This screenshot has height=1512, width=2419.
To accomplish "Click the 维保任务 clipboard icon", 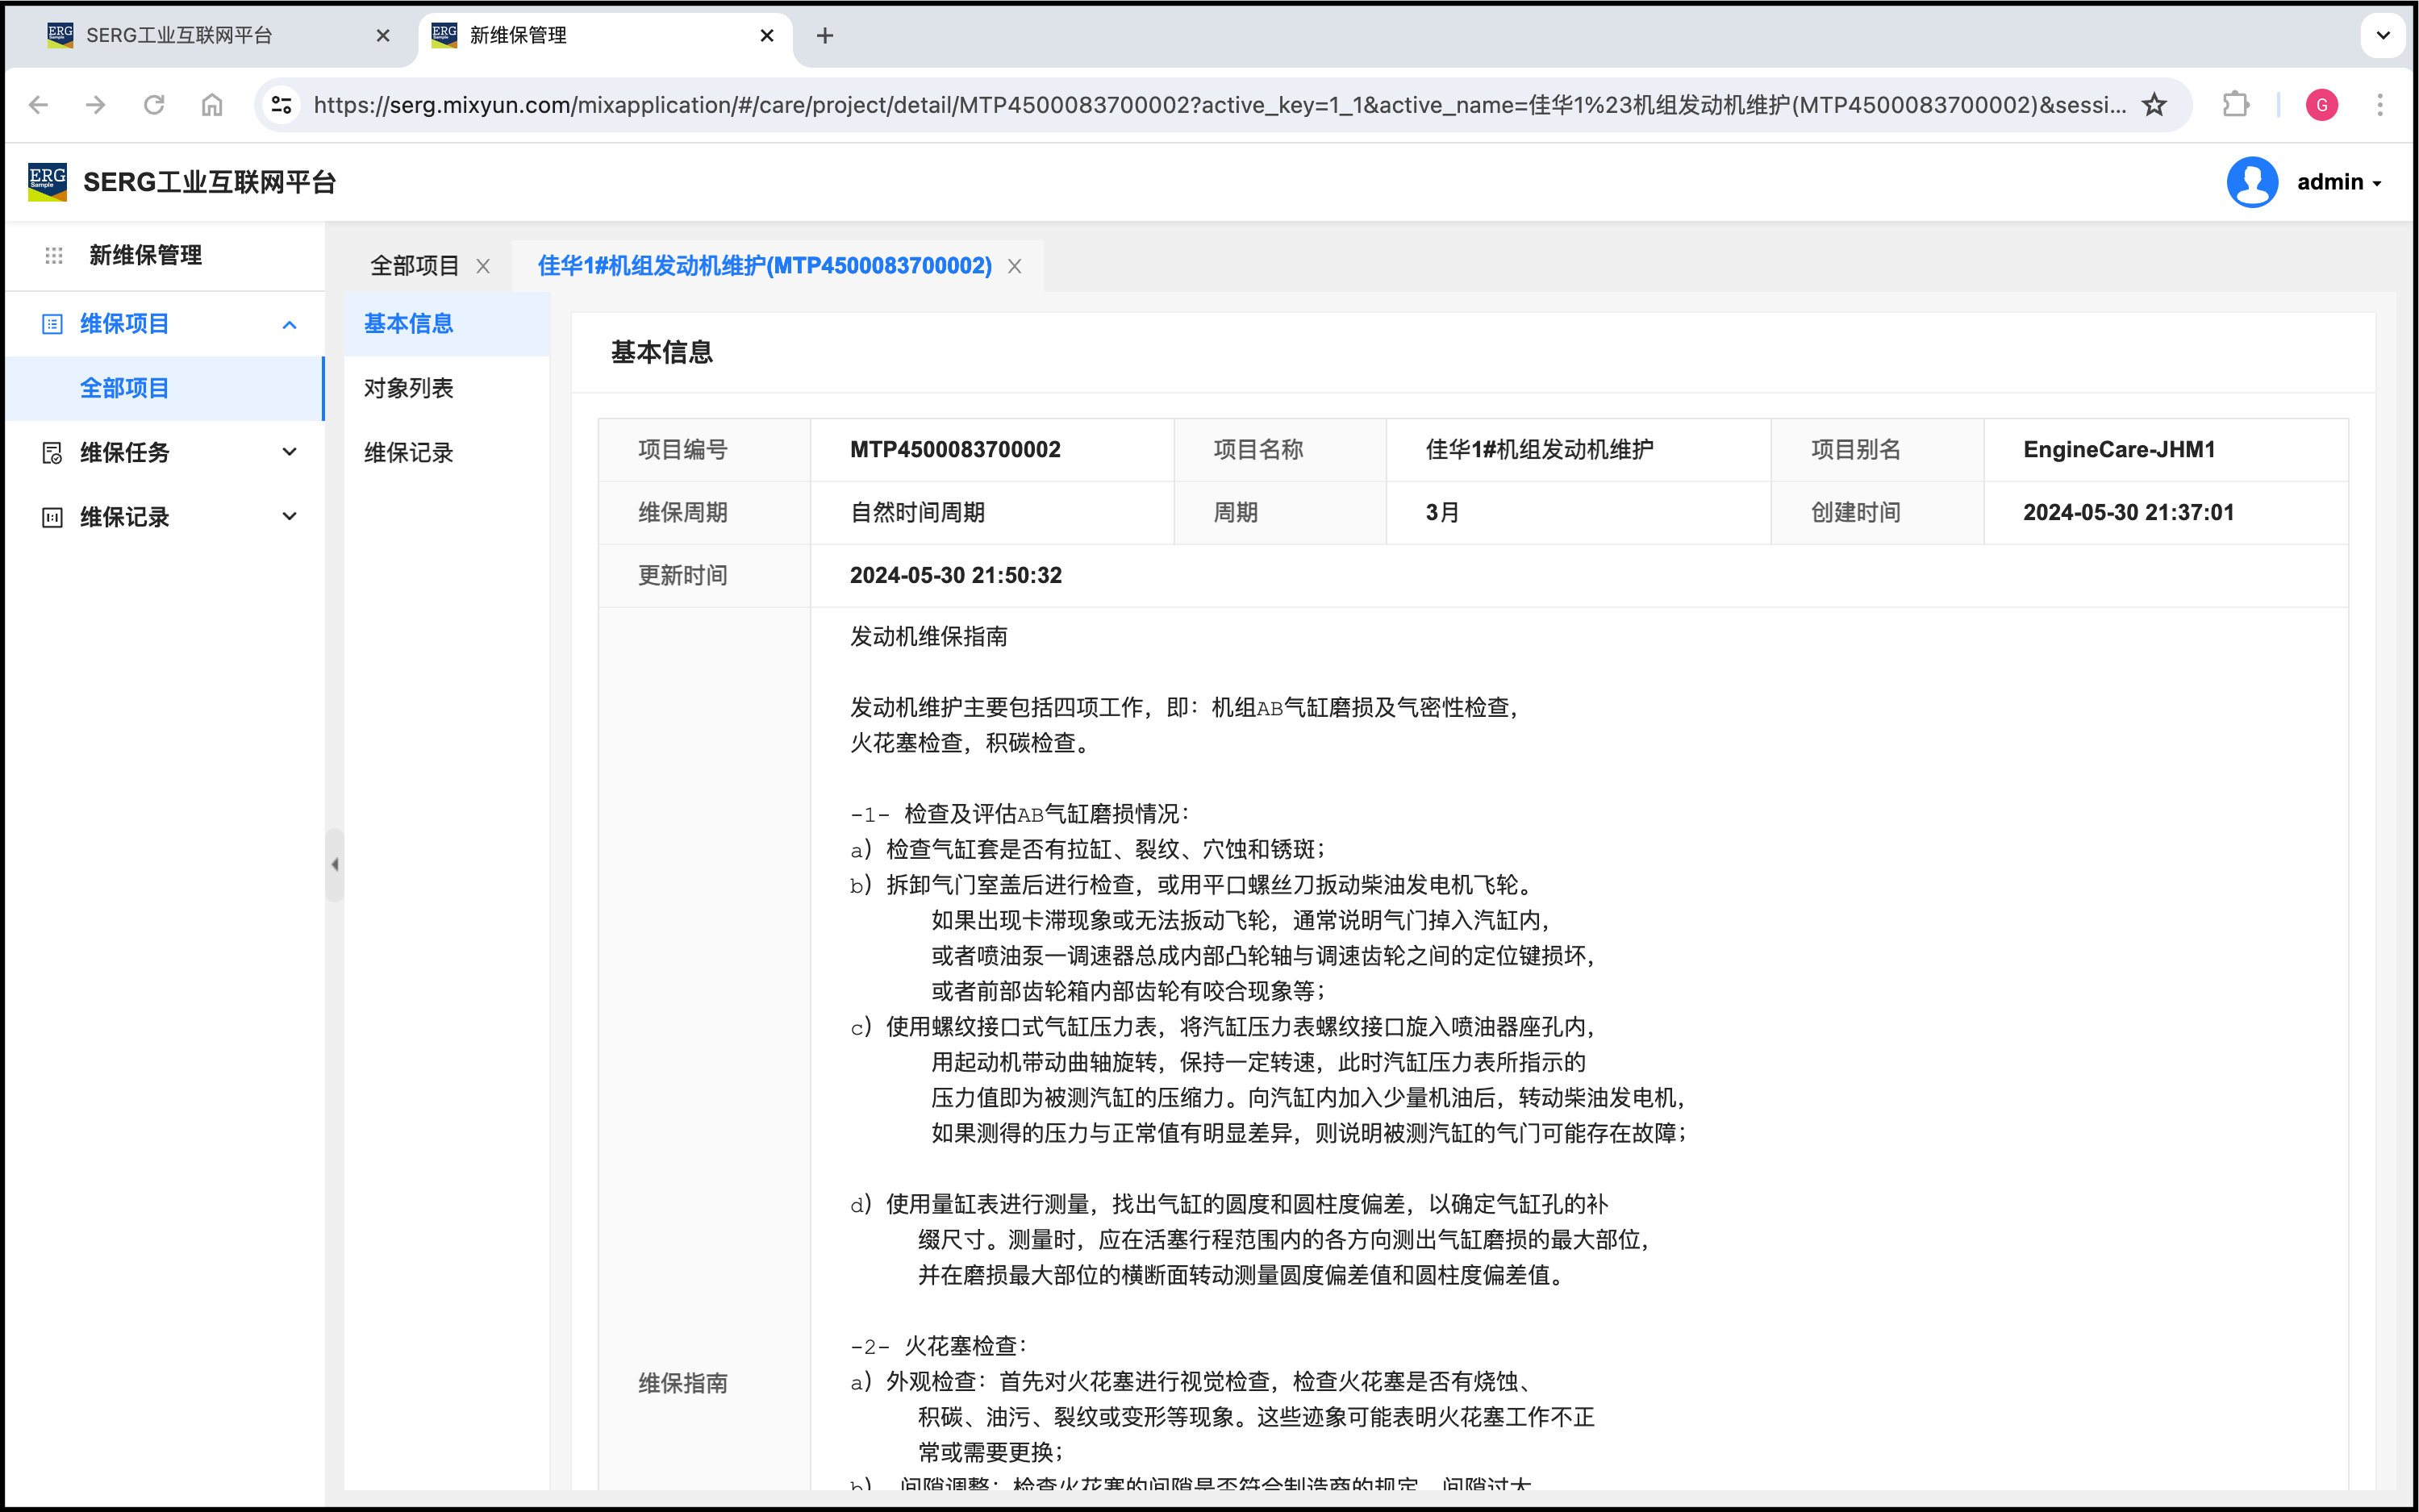I will (x=52, y=453).
